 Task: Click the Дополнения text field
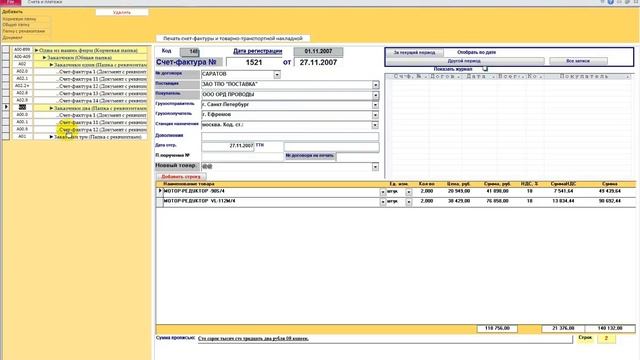(290, 136)
